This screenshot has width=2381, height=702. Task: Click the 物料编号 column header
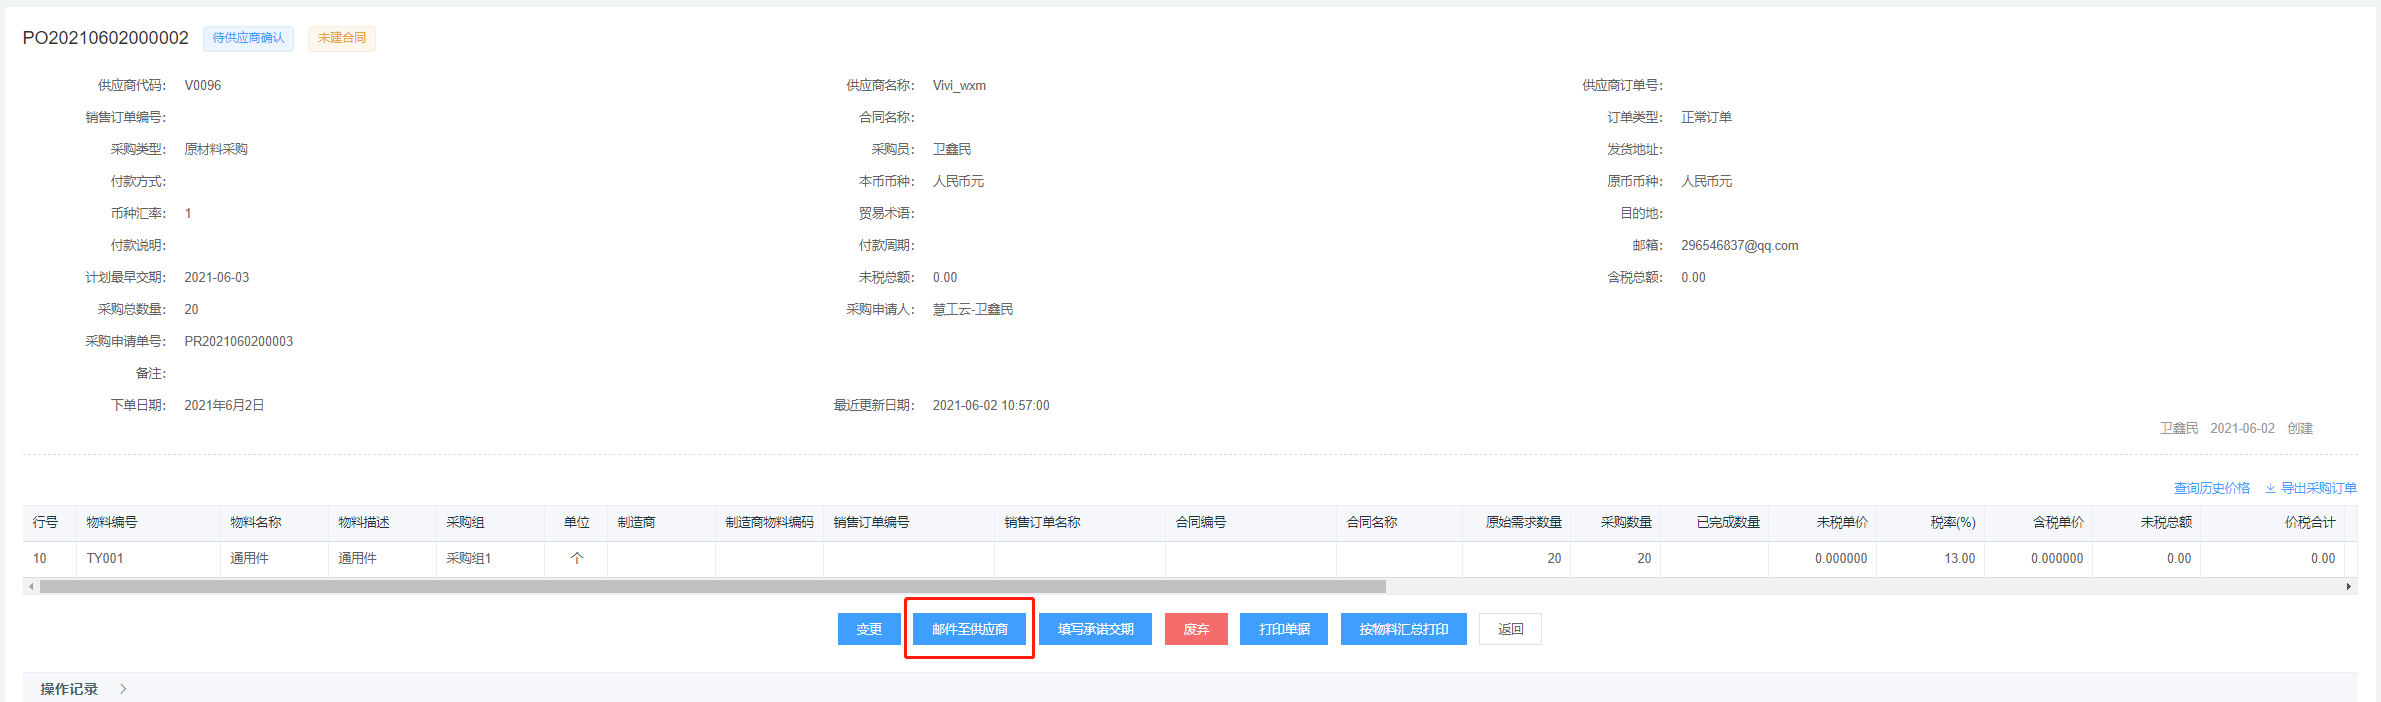tap(112, 522)
